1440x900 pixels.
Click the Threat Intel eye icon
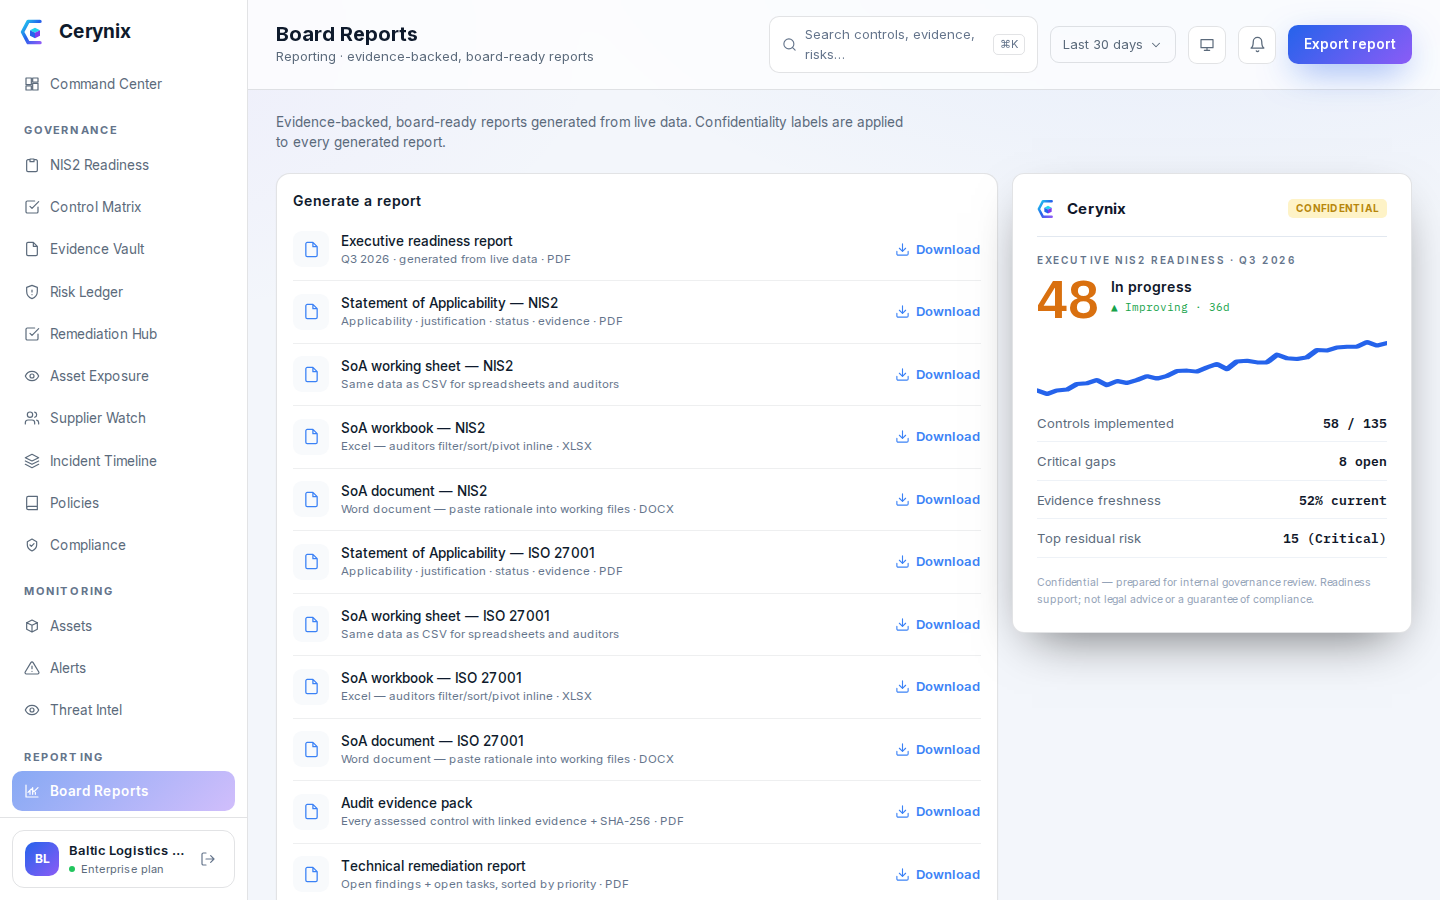click(32, 710)
